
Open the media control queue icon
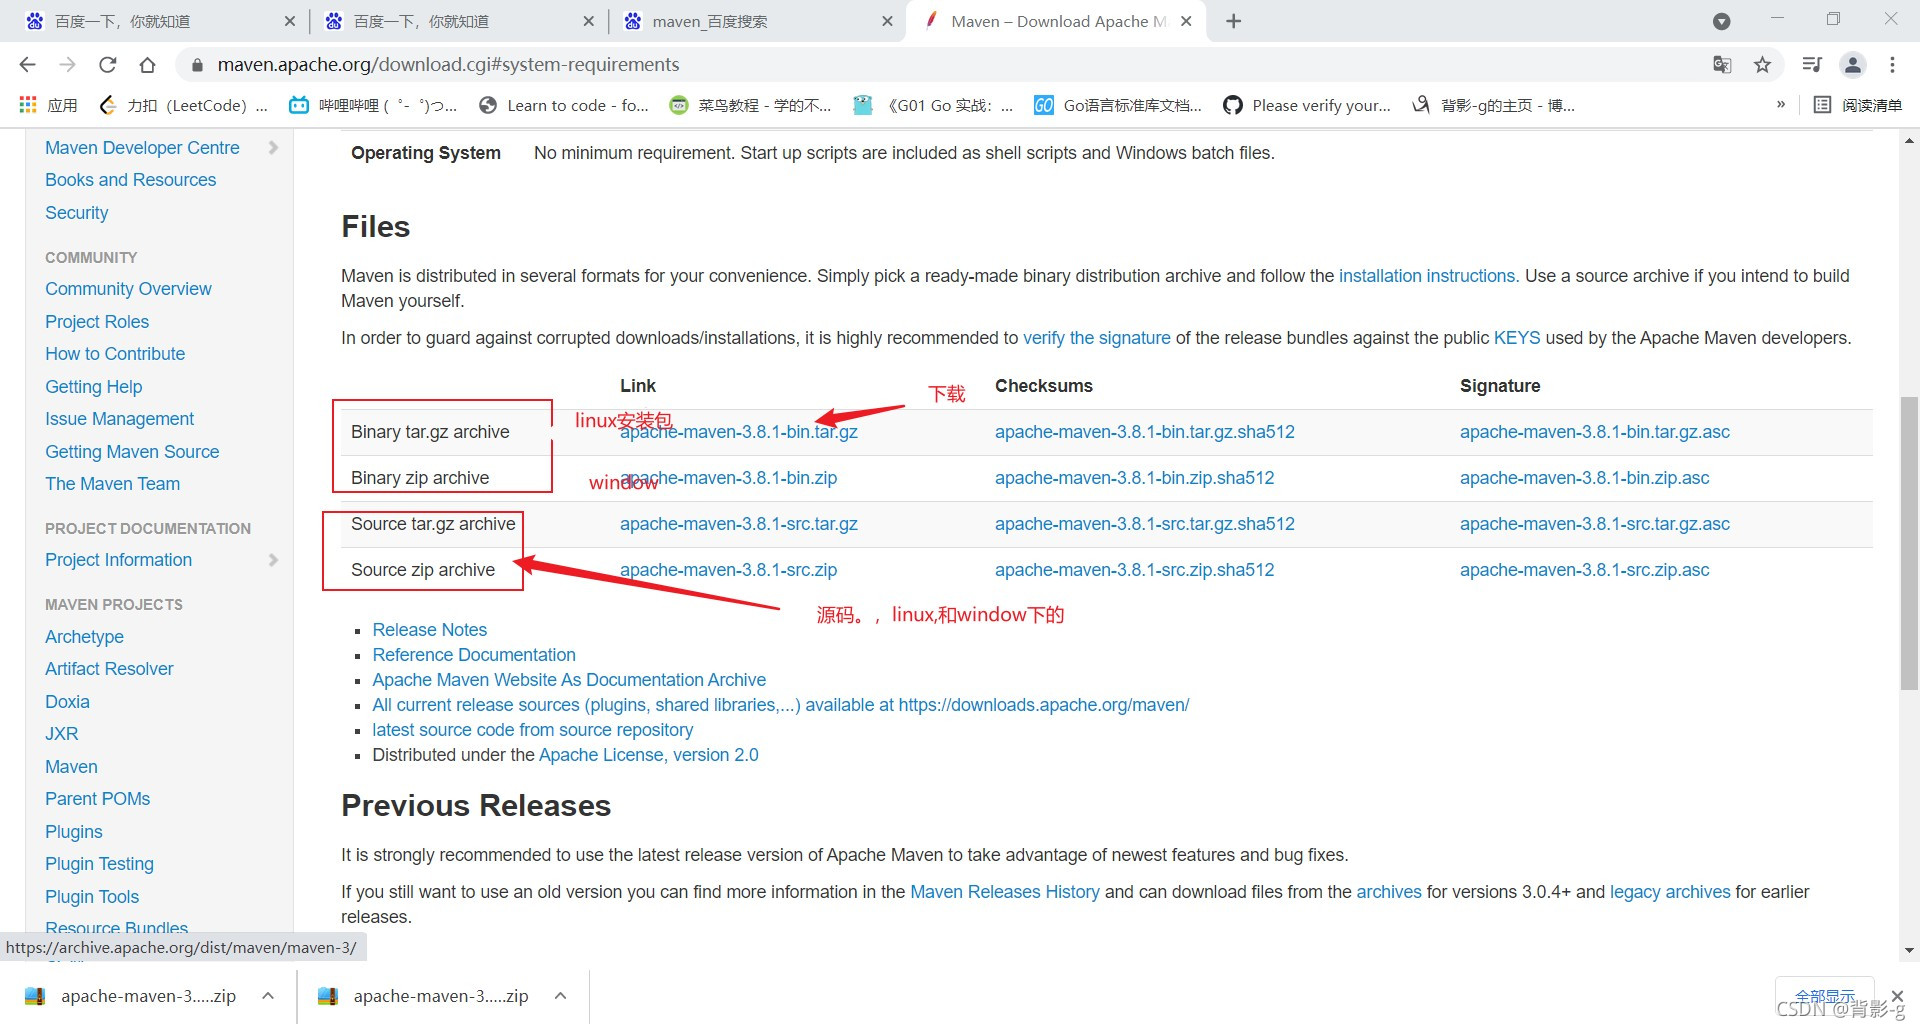tap(1812, 65)
